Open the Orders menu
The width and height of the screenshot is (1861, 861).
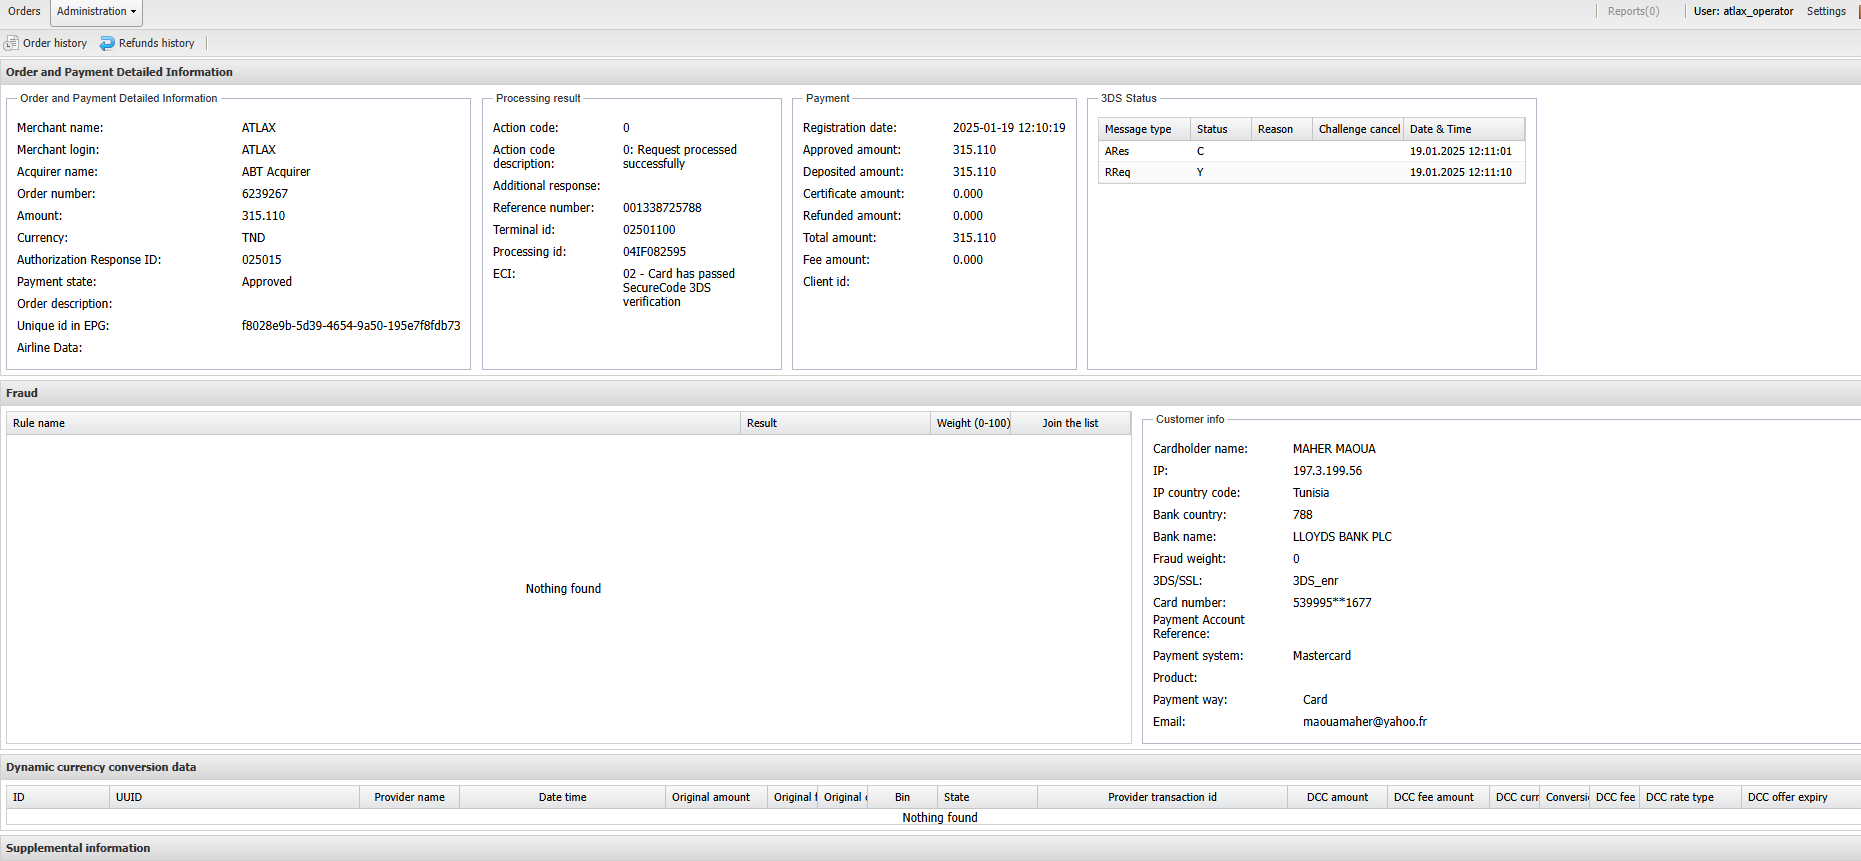[24, 12]
